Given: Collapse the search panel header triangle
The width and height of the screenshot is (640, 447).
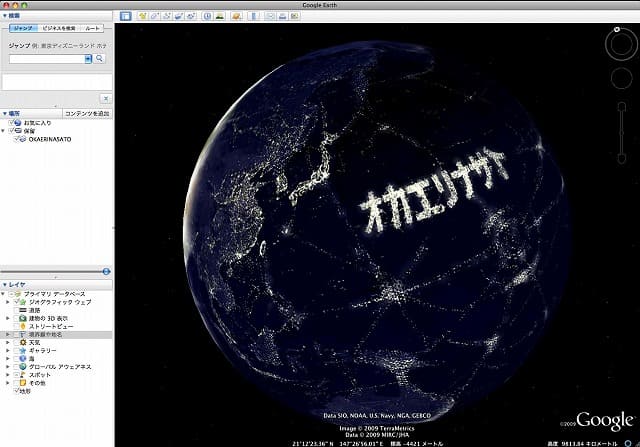Looking at the screenshot, I should click(4, 16).
